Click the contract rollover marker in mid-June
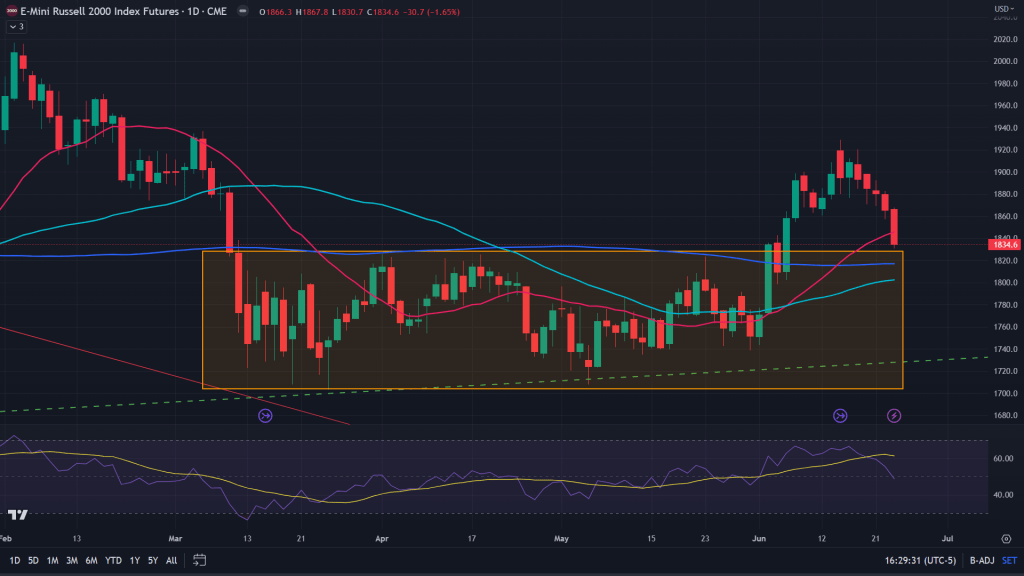Viewport: 1024px width, 576px height. tap(840, 415)
